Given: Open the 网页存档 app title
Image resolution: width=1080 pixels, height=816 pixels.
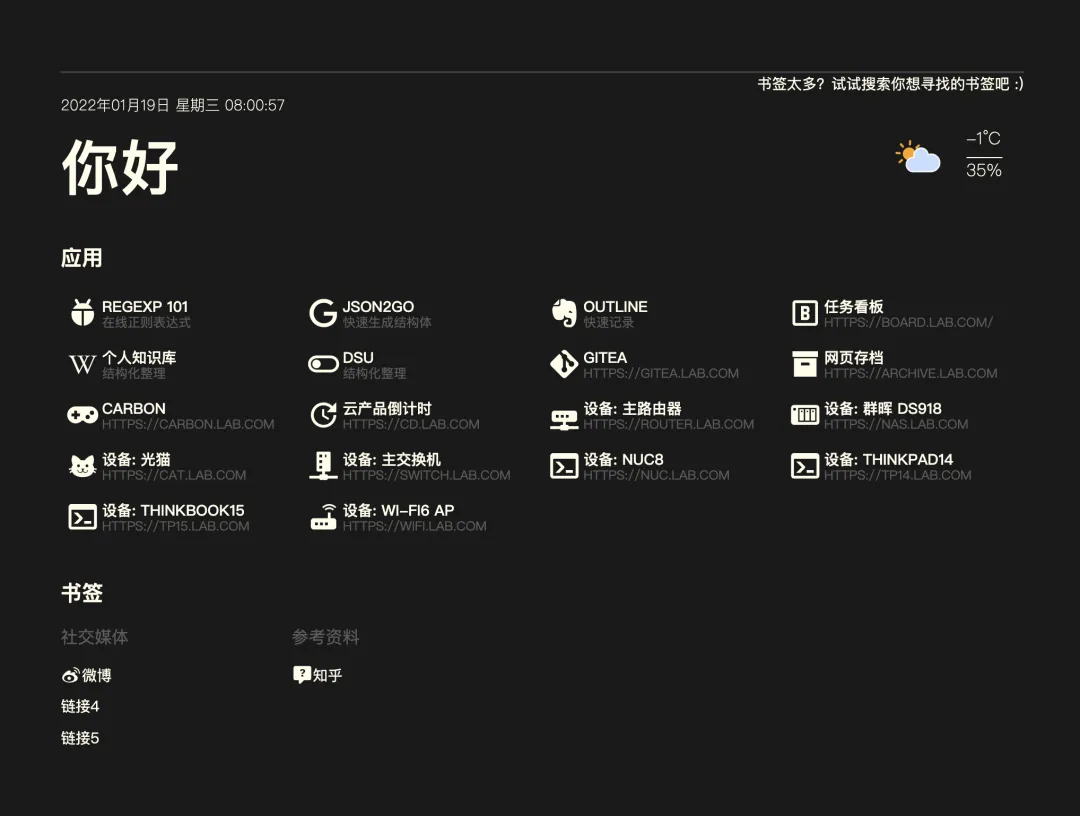Looking at the screenshot, I should (x=853, y=357).
